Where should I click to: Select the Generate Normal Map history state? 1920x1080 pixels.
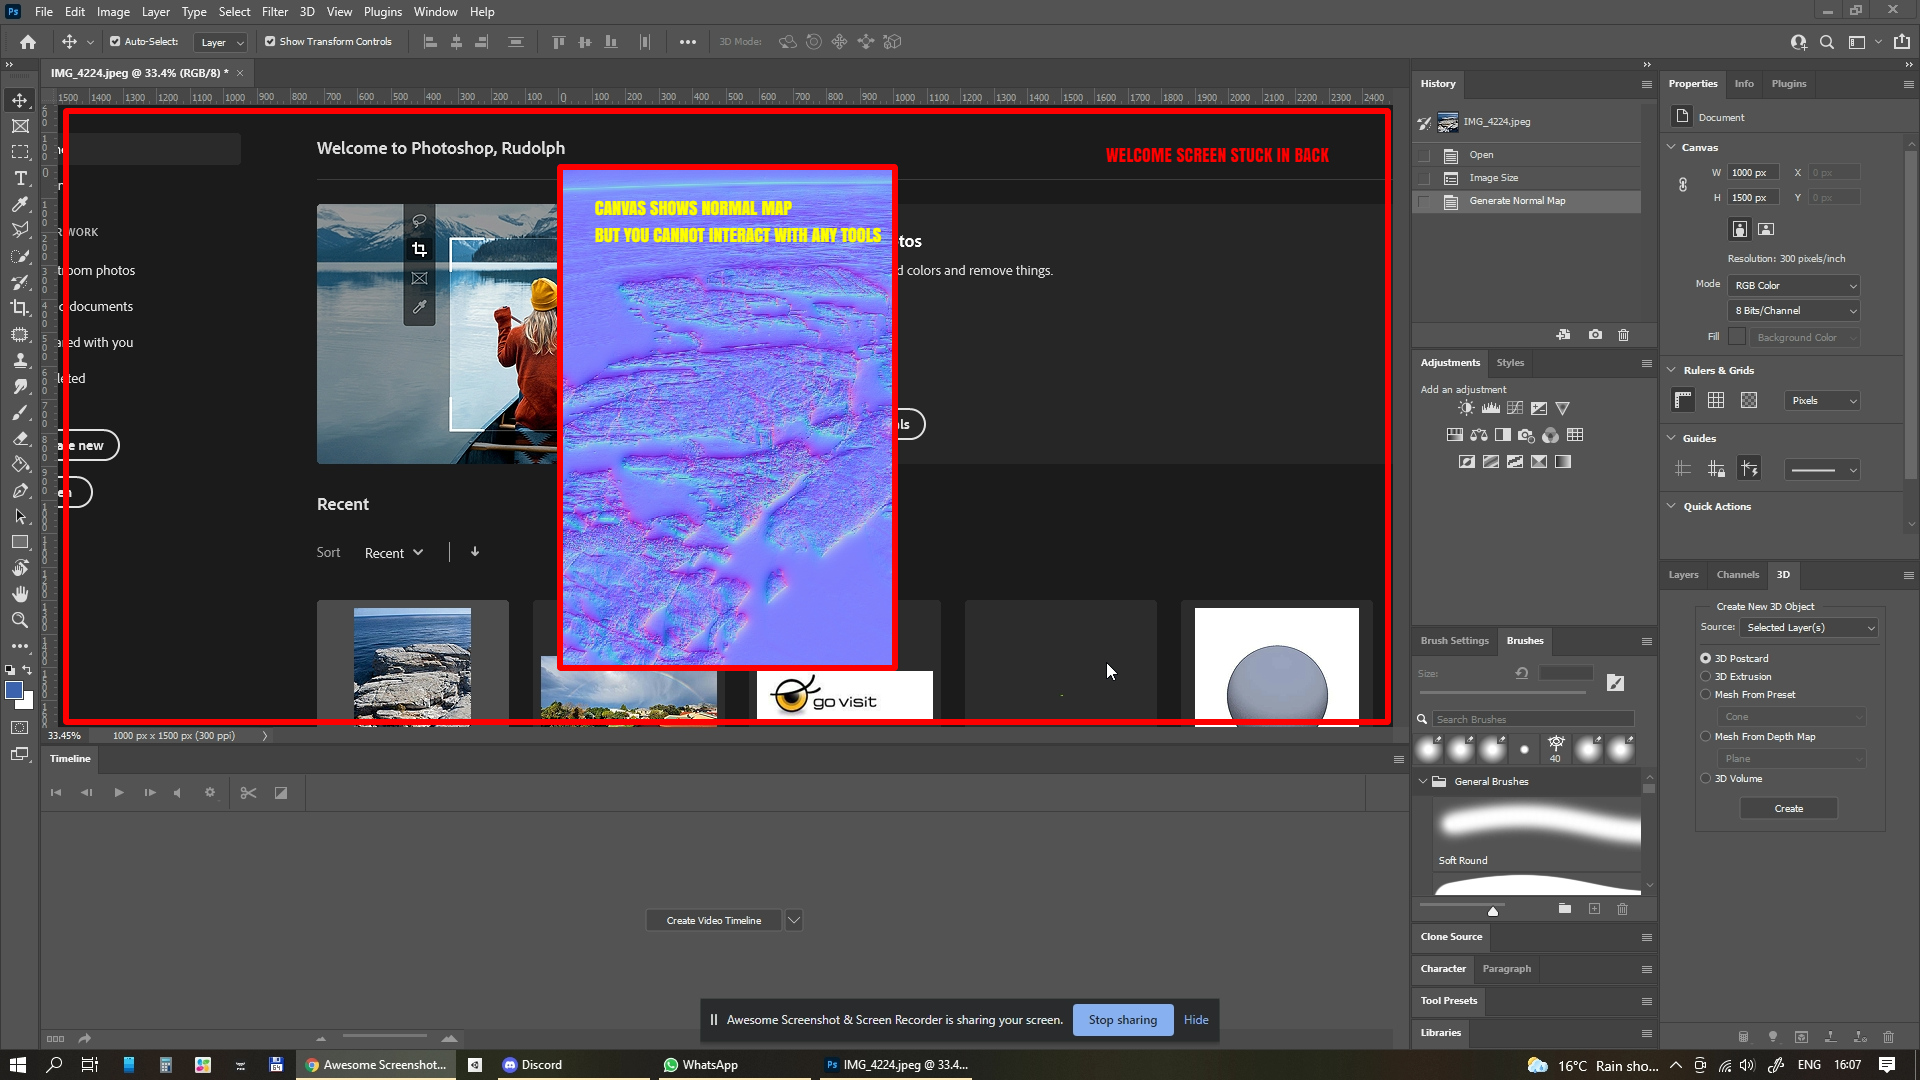1521,200
